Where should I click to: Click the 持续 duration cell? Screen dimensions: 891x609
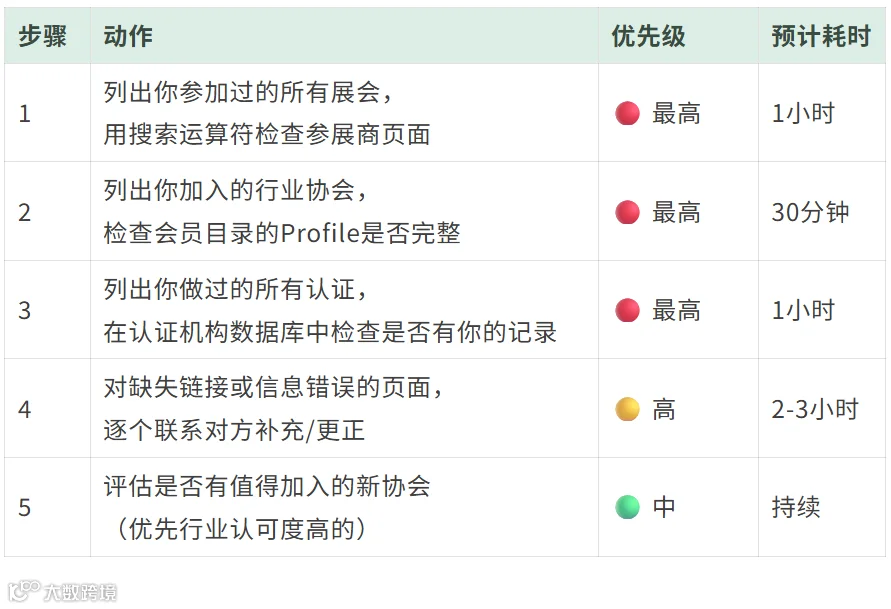point(822,507)
